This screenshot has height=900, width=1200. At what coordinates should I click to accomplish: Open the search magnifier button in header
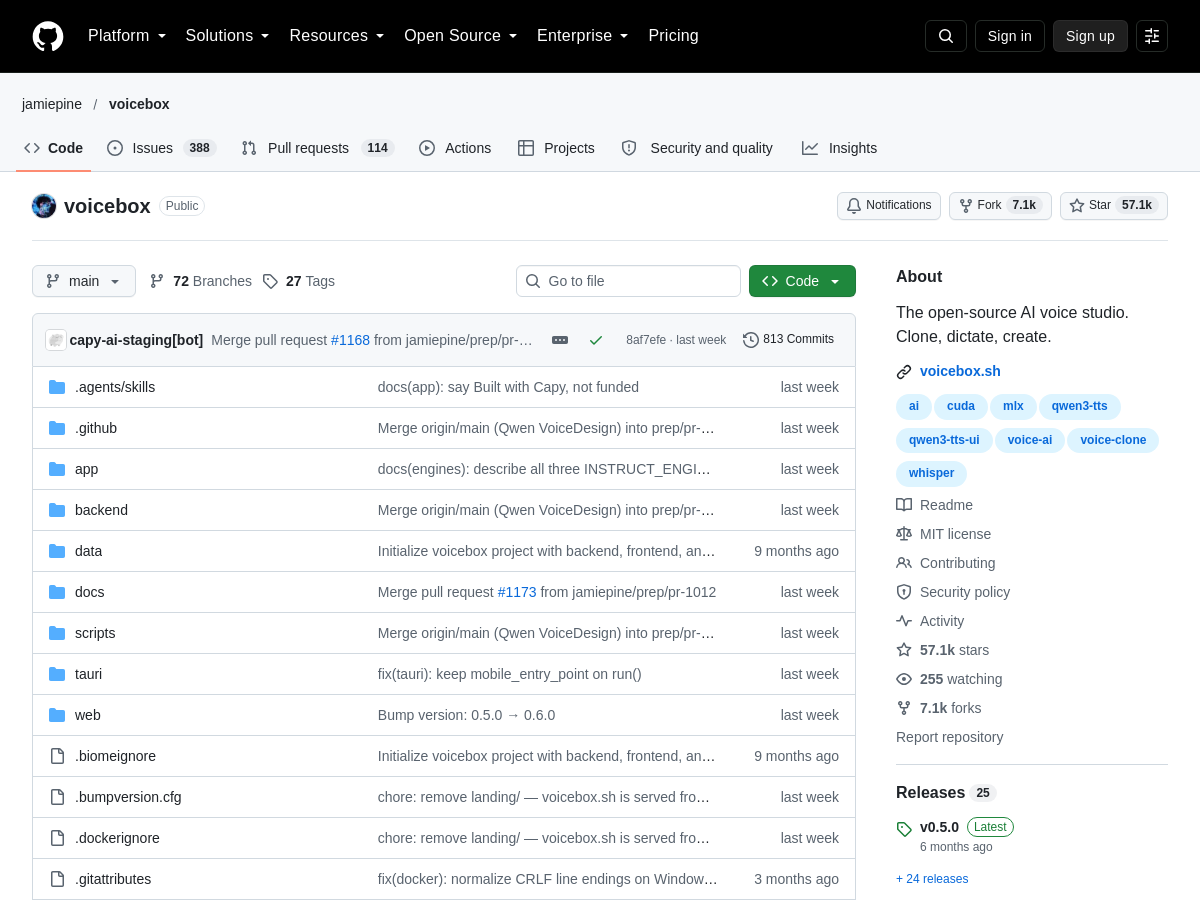pyautogui.click(x=946, y=36)
